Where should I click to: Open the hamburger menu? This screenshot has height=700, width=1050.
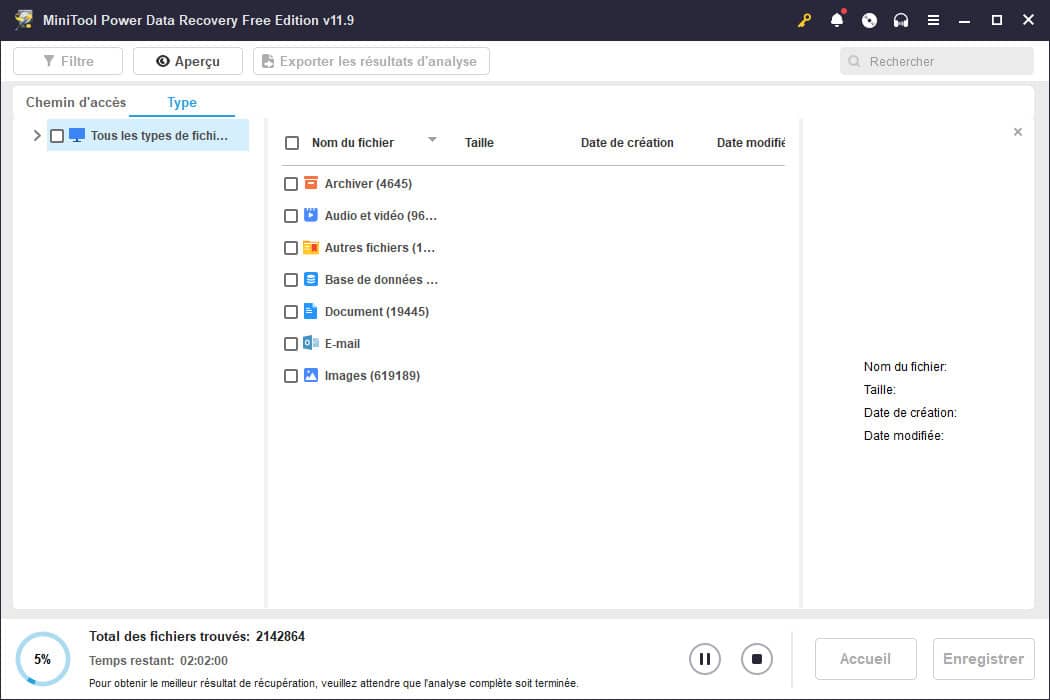(934, 19)
